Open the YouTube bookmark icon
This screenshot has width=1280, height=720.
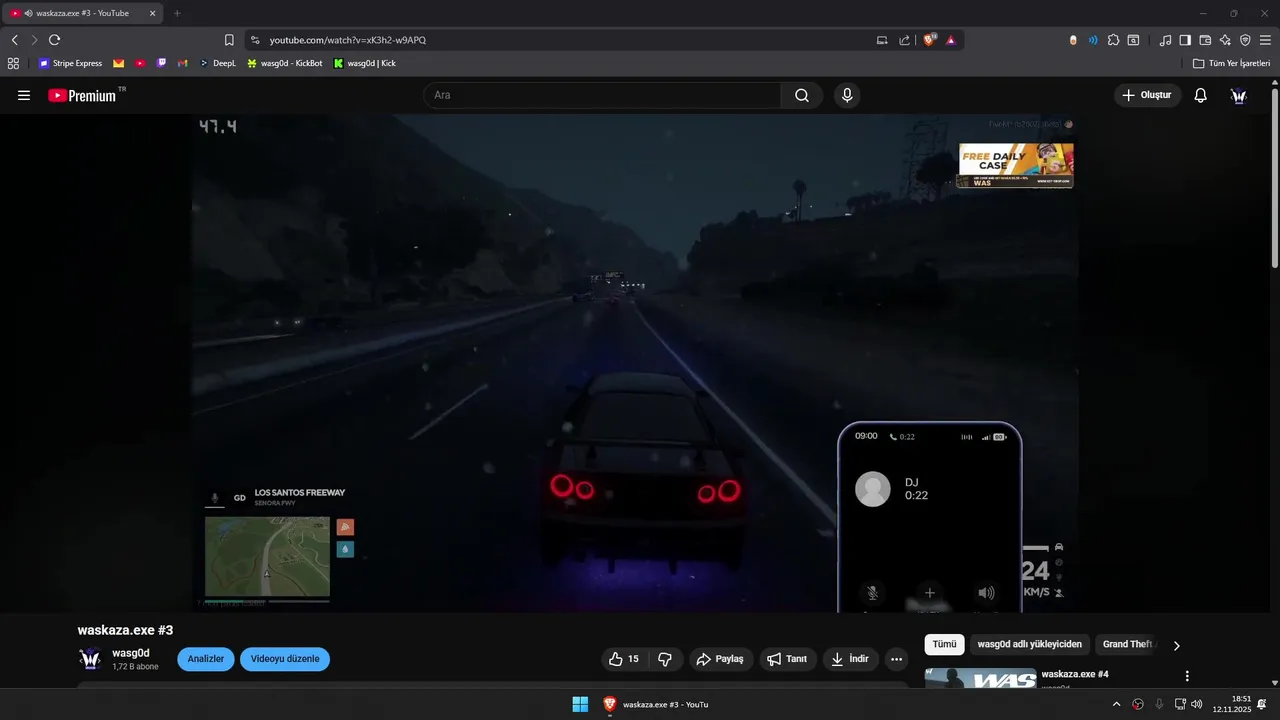point(140,63)
